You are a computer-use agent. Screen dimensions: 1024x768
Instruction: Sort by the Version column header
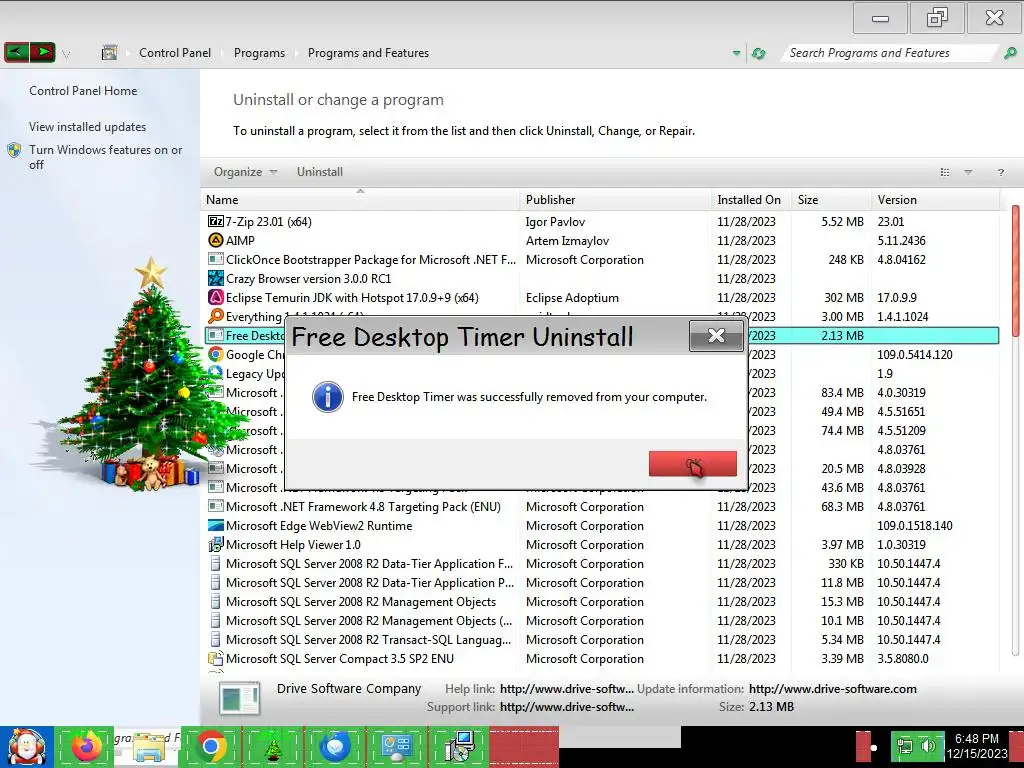(935, 200)
